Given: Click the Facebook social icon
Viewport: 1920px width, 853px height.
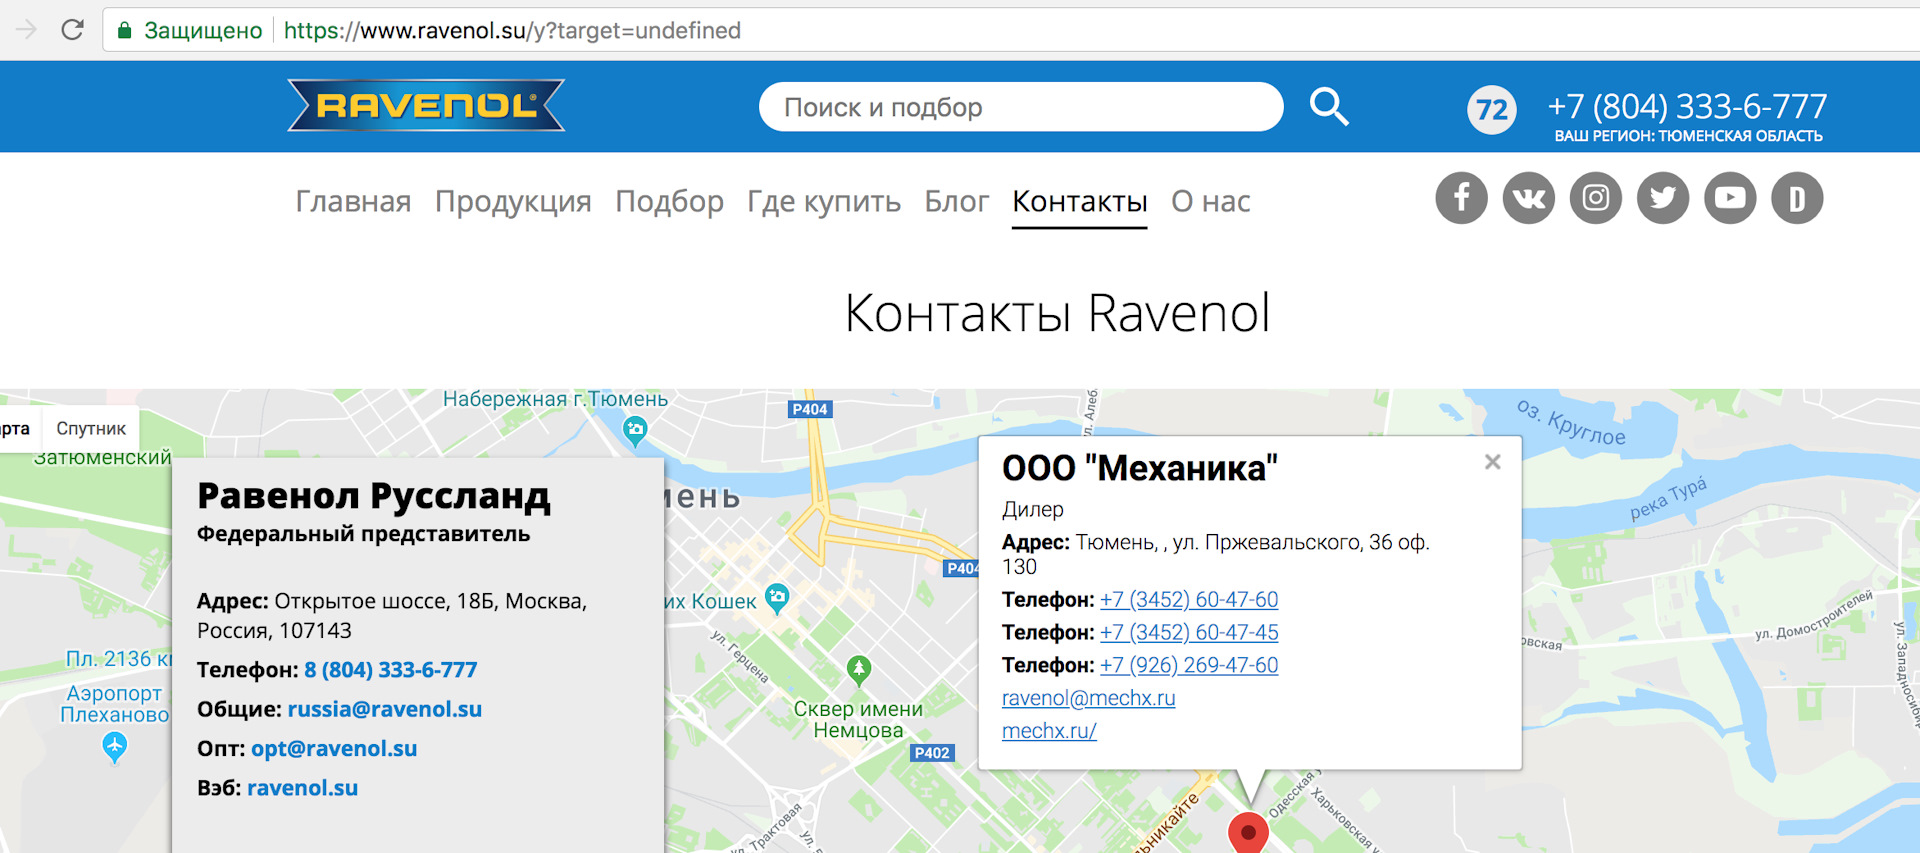Looking at the screenshot, I should [x=1461, y=198].
